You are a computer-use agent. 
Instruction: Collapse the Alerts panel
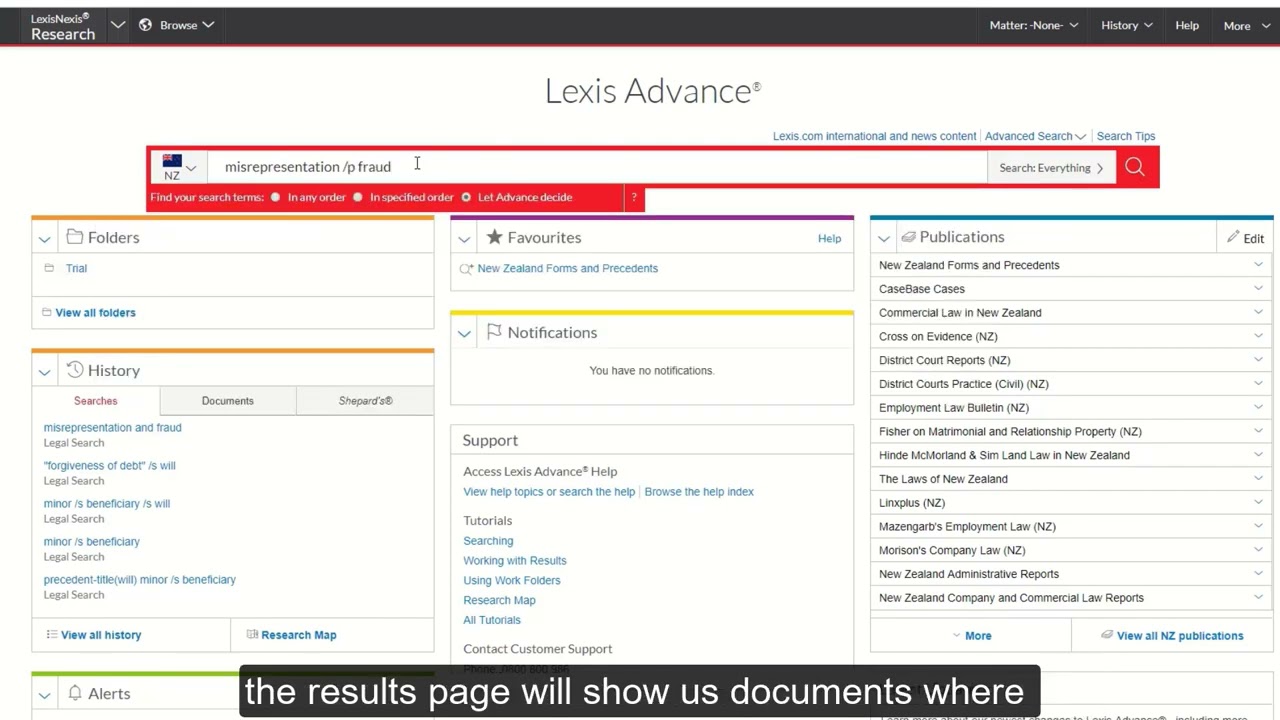point(44,694)
